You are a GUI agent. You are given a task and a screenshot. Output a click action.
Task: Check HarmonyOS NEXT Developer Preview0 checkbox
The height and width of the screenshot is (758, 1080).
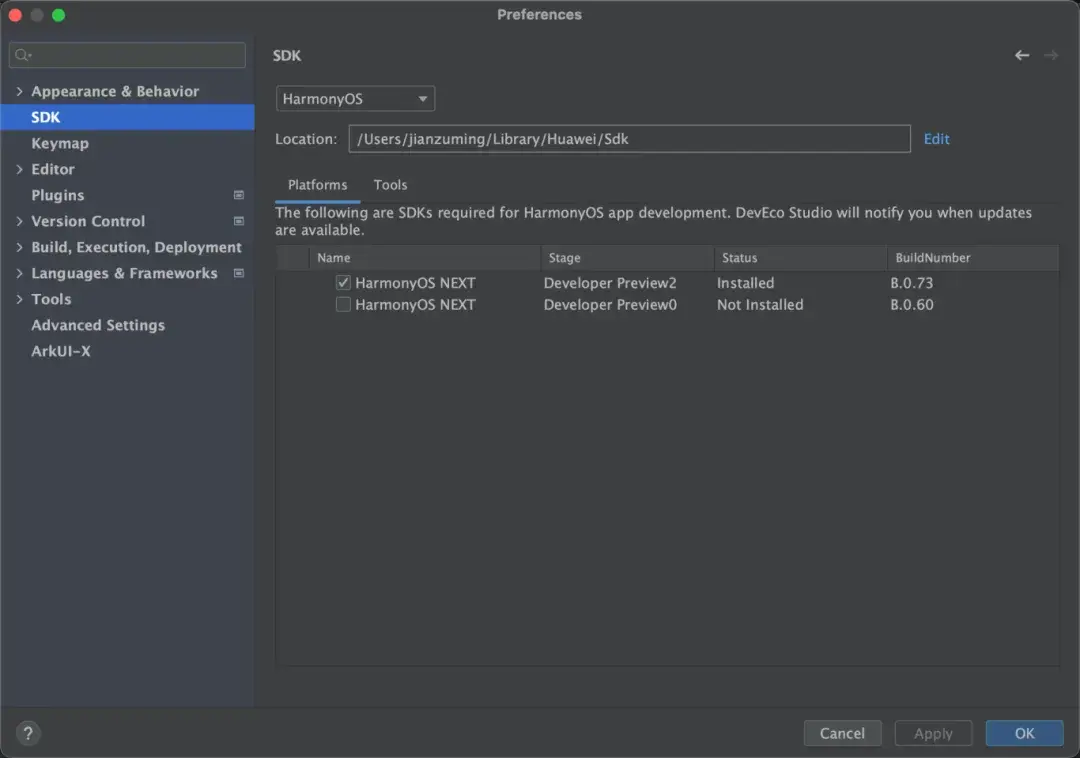[343, 305]
